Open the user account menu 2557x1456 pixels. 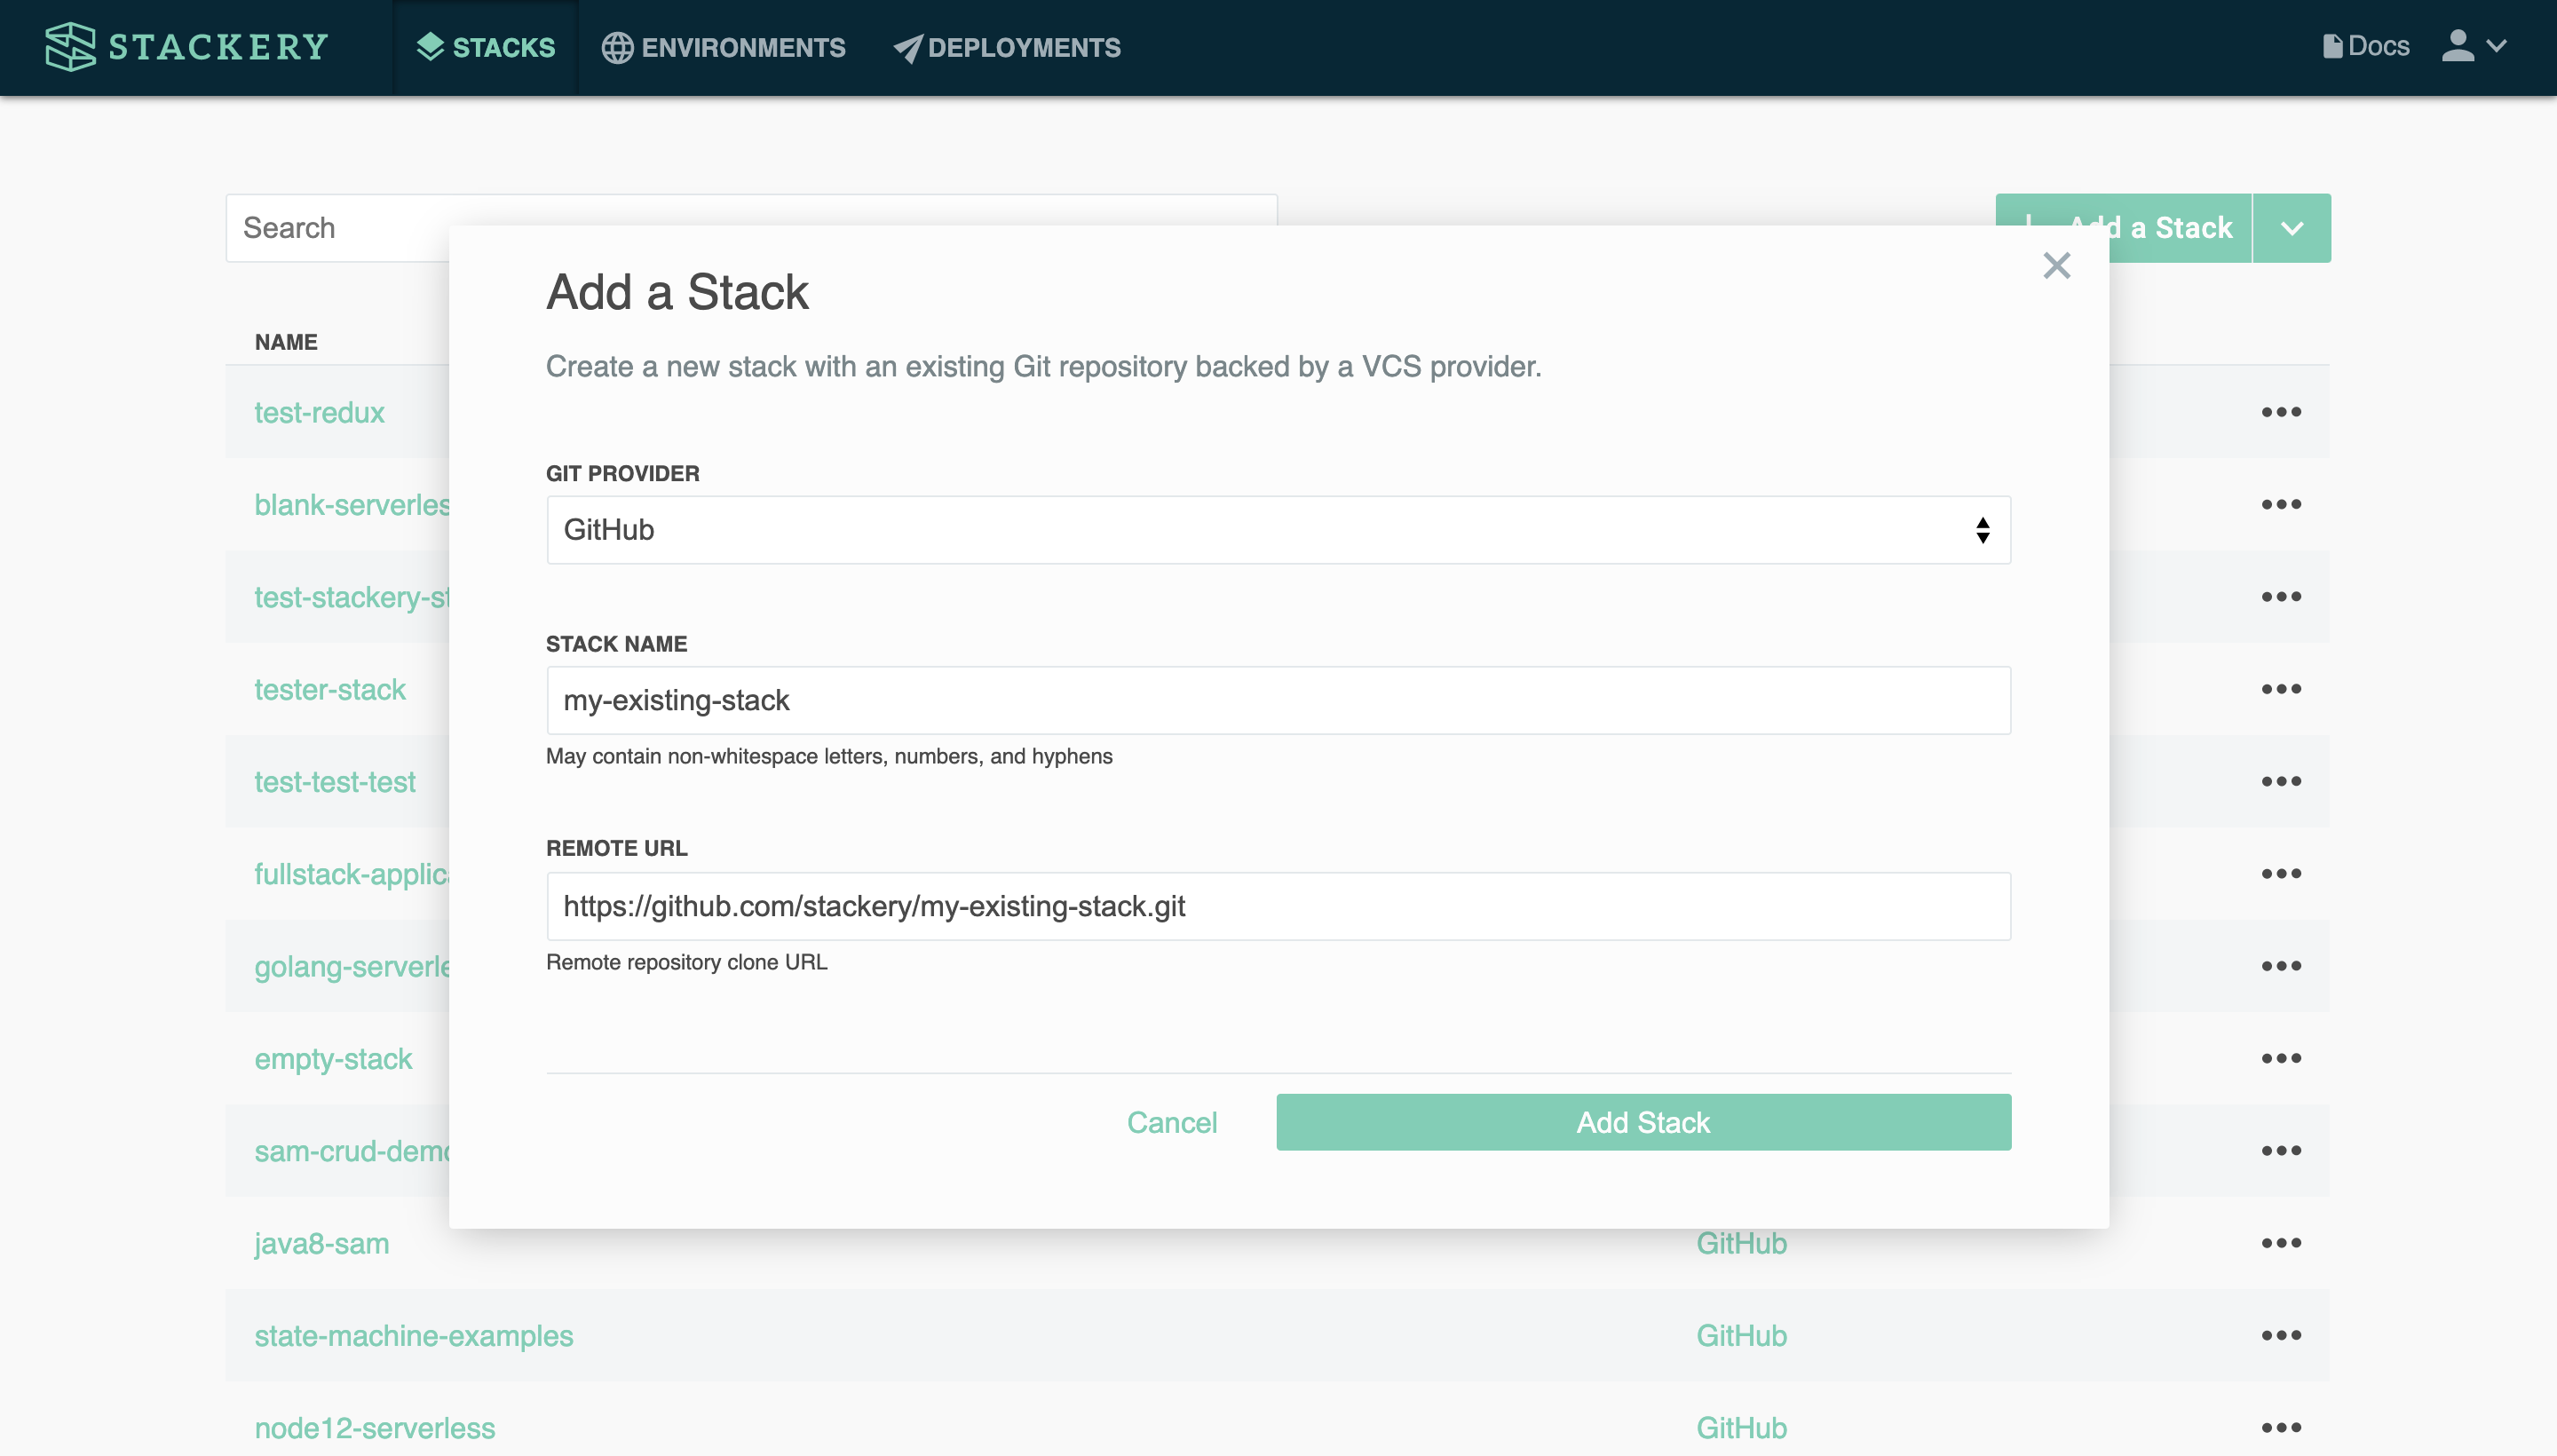(2474, 46)
